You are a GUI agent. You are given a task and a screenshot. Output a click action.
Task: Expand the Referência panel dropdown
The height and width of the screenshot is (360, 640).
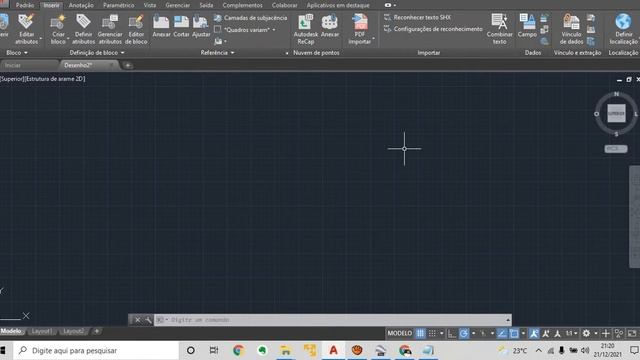click(x=232, y=53)
